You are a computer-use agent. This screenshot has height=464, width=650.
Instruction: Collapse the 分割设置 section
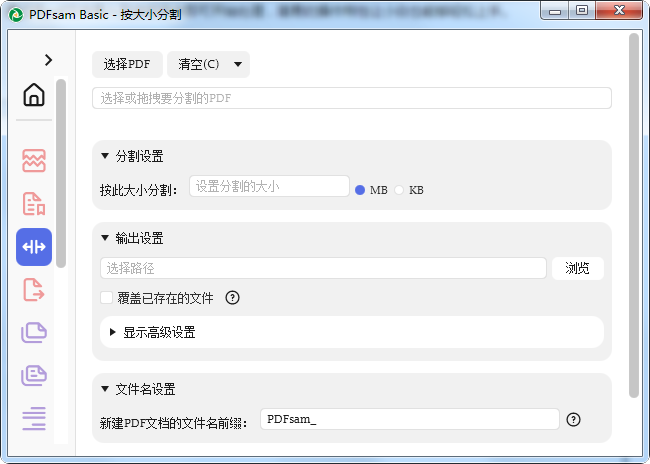105,156
